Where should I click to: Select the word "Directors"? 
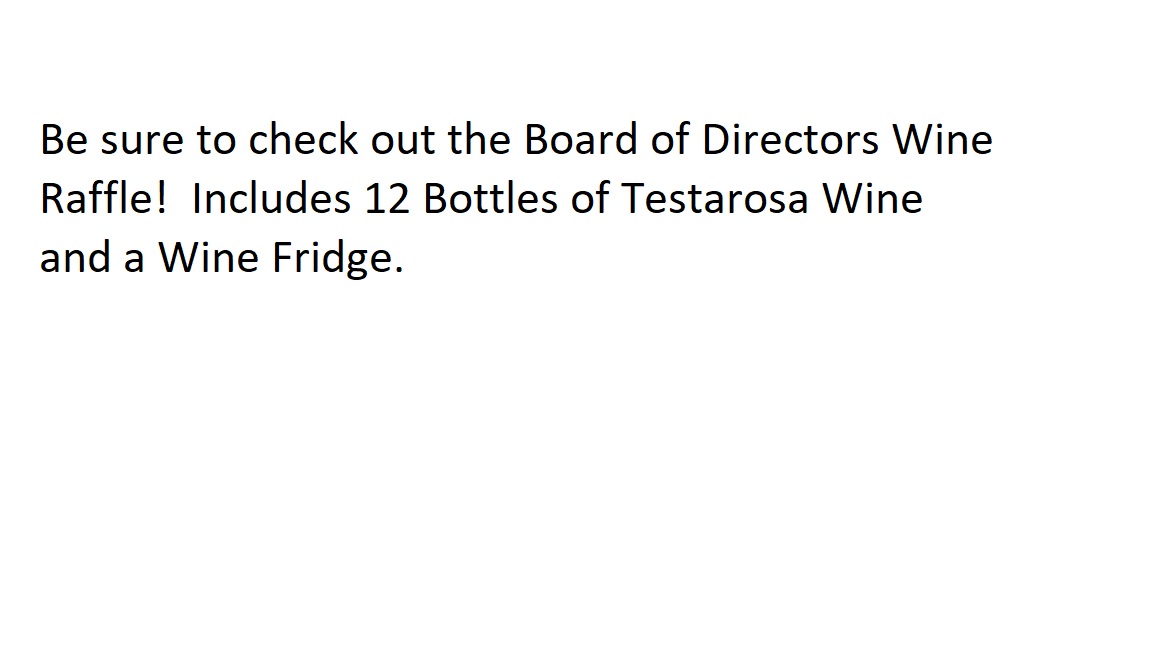point(790,140)
